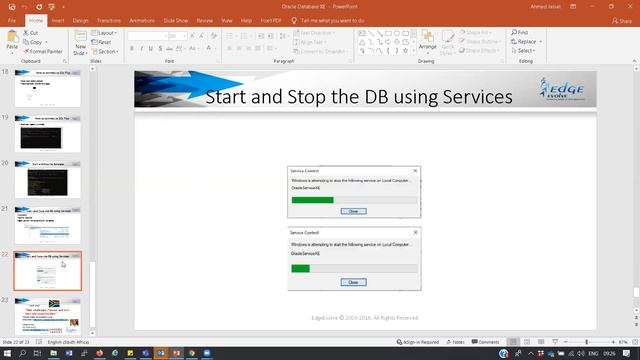640x360 pixels.
Task: Reset the slide with the Reset button
Action: tap(101, 42)
